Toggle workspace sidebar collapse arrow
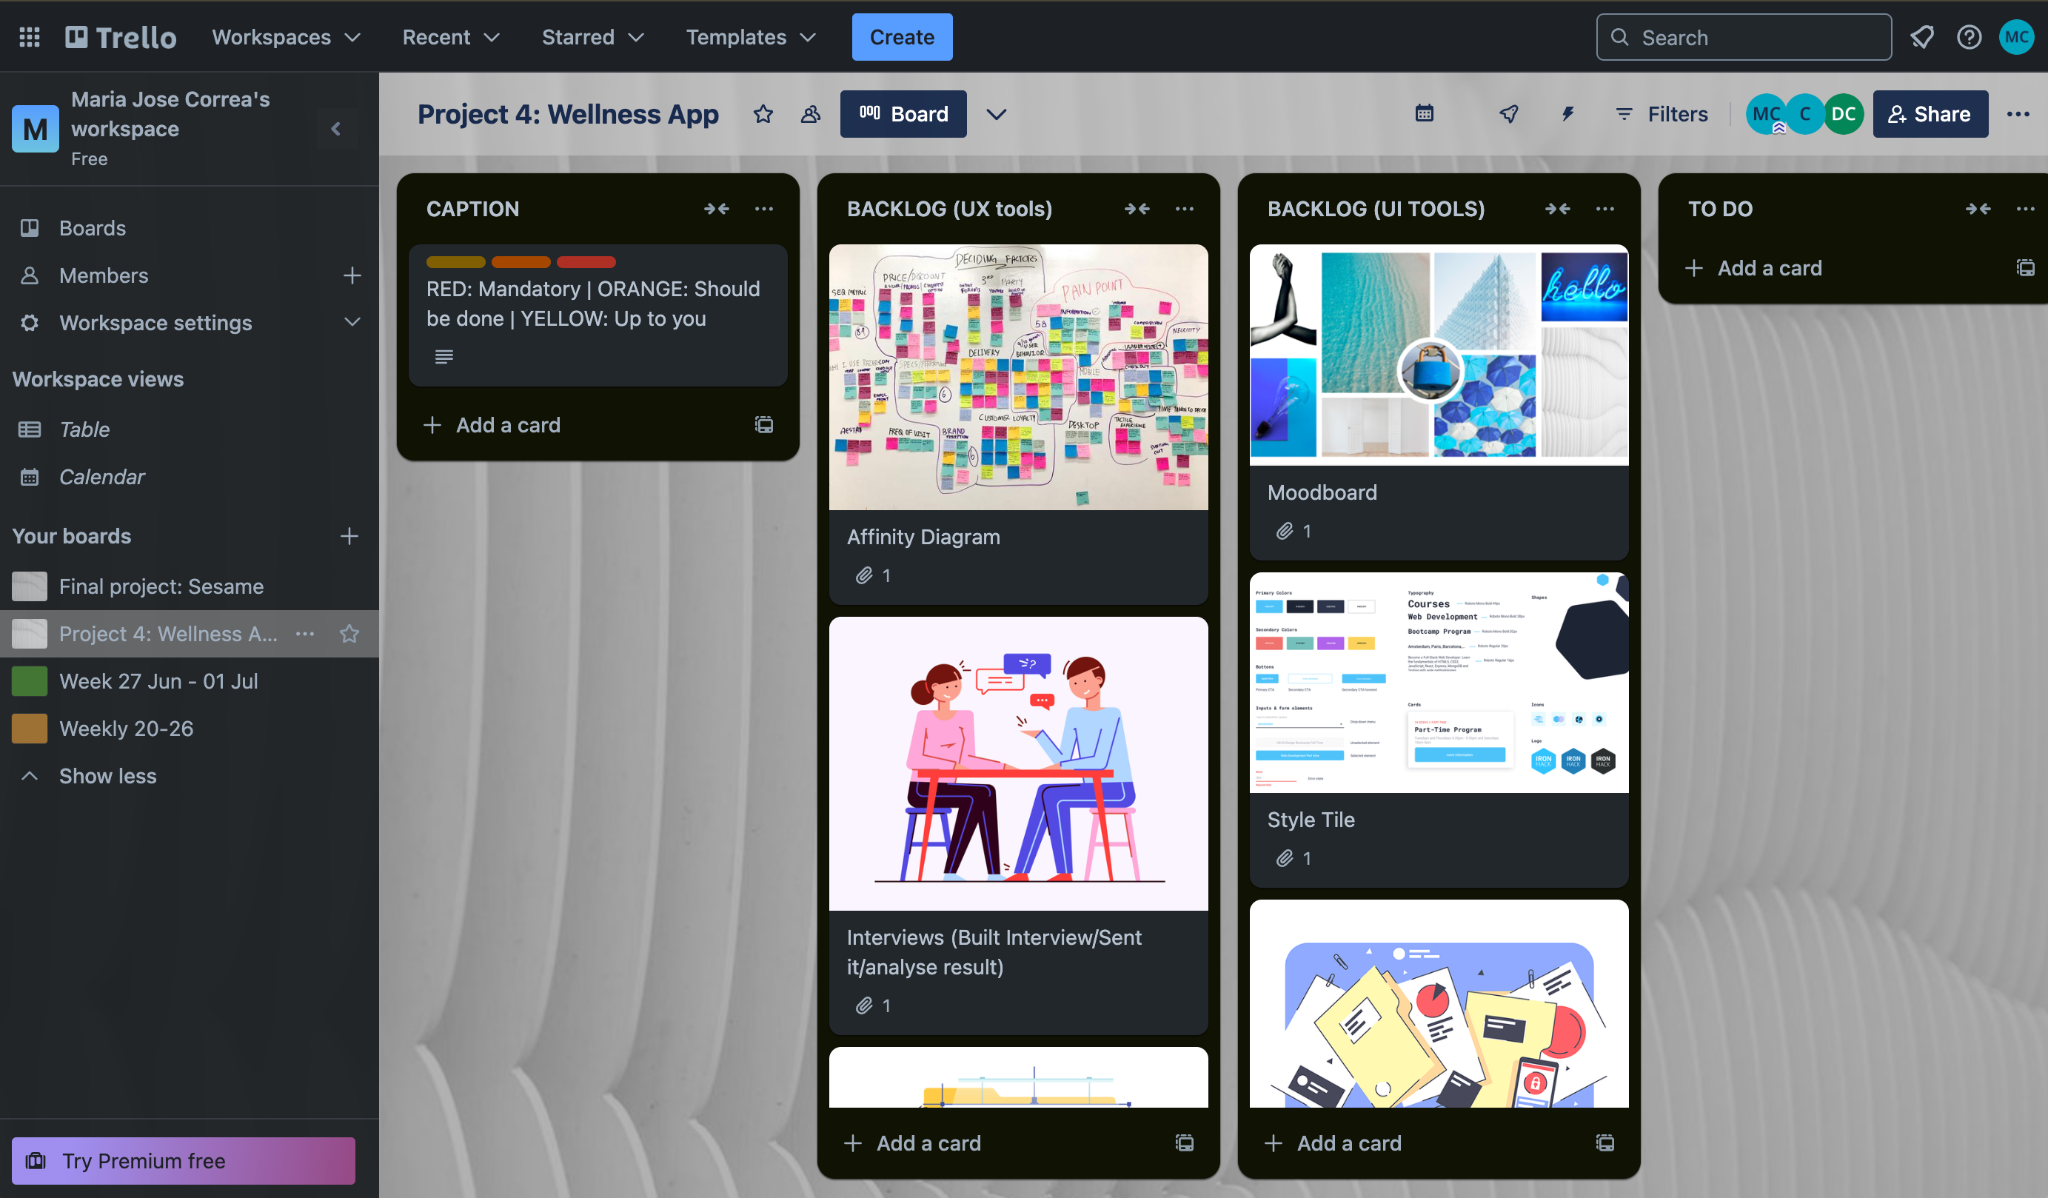2048x1198 pixels. 334,128
